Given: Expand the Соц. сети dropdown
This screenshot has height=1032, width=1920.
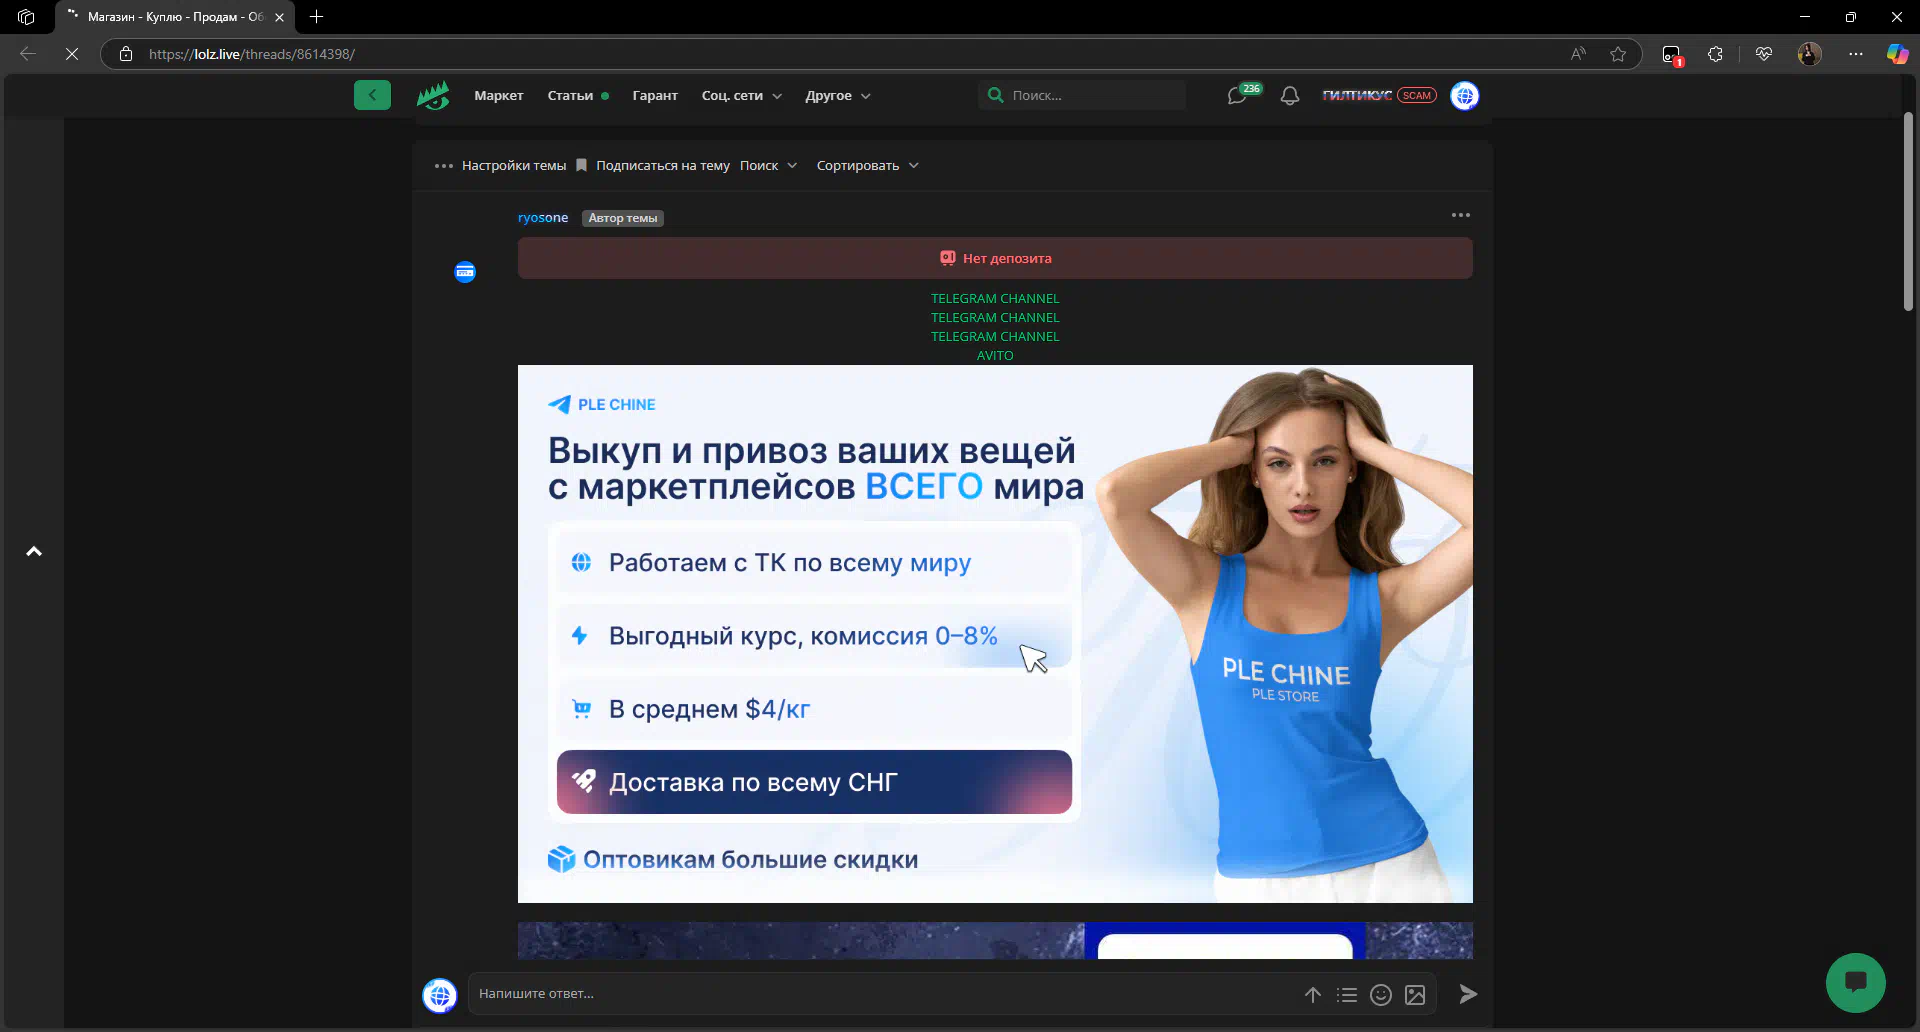Looking at the screenshot, I should (x=742, y=96).
